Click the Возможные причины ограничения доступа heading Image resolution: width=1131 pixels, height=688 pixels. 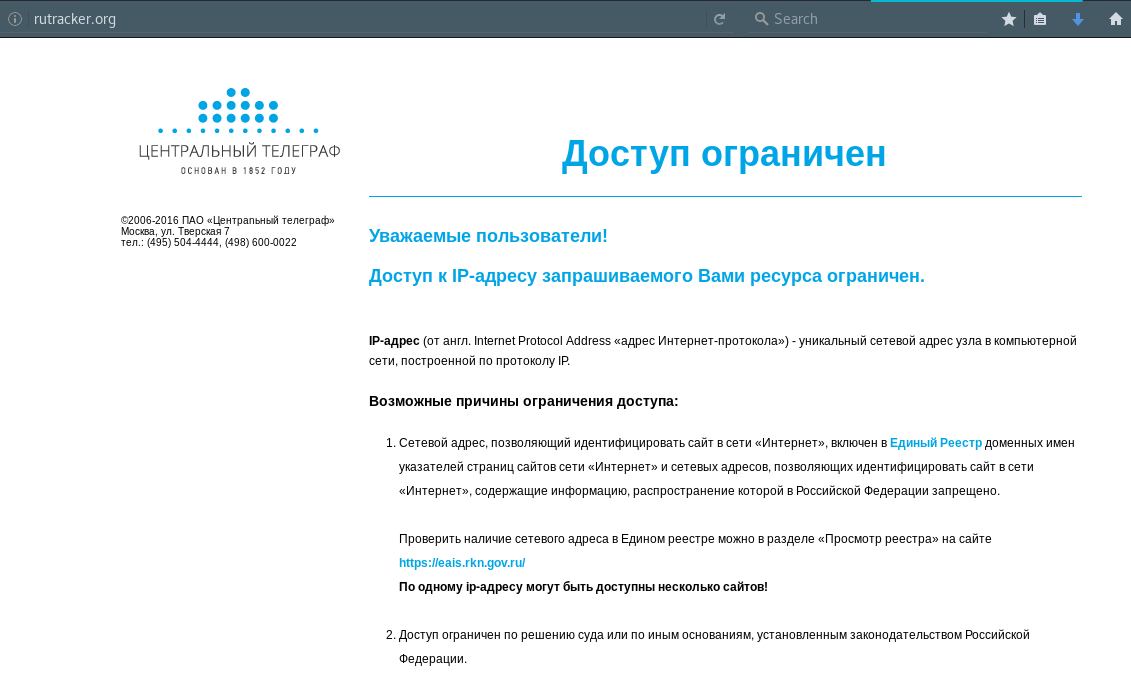click(x=523, y=401)
